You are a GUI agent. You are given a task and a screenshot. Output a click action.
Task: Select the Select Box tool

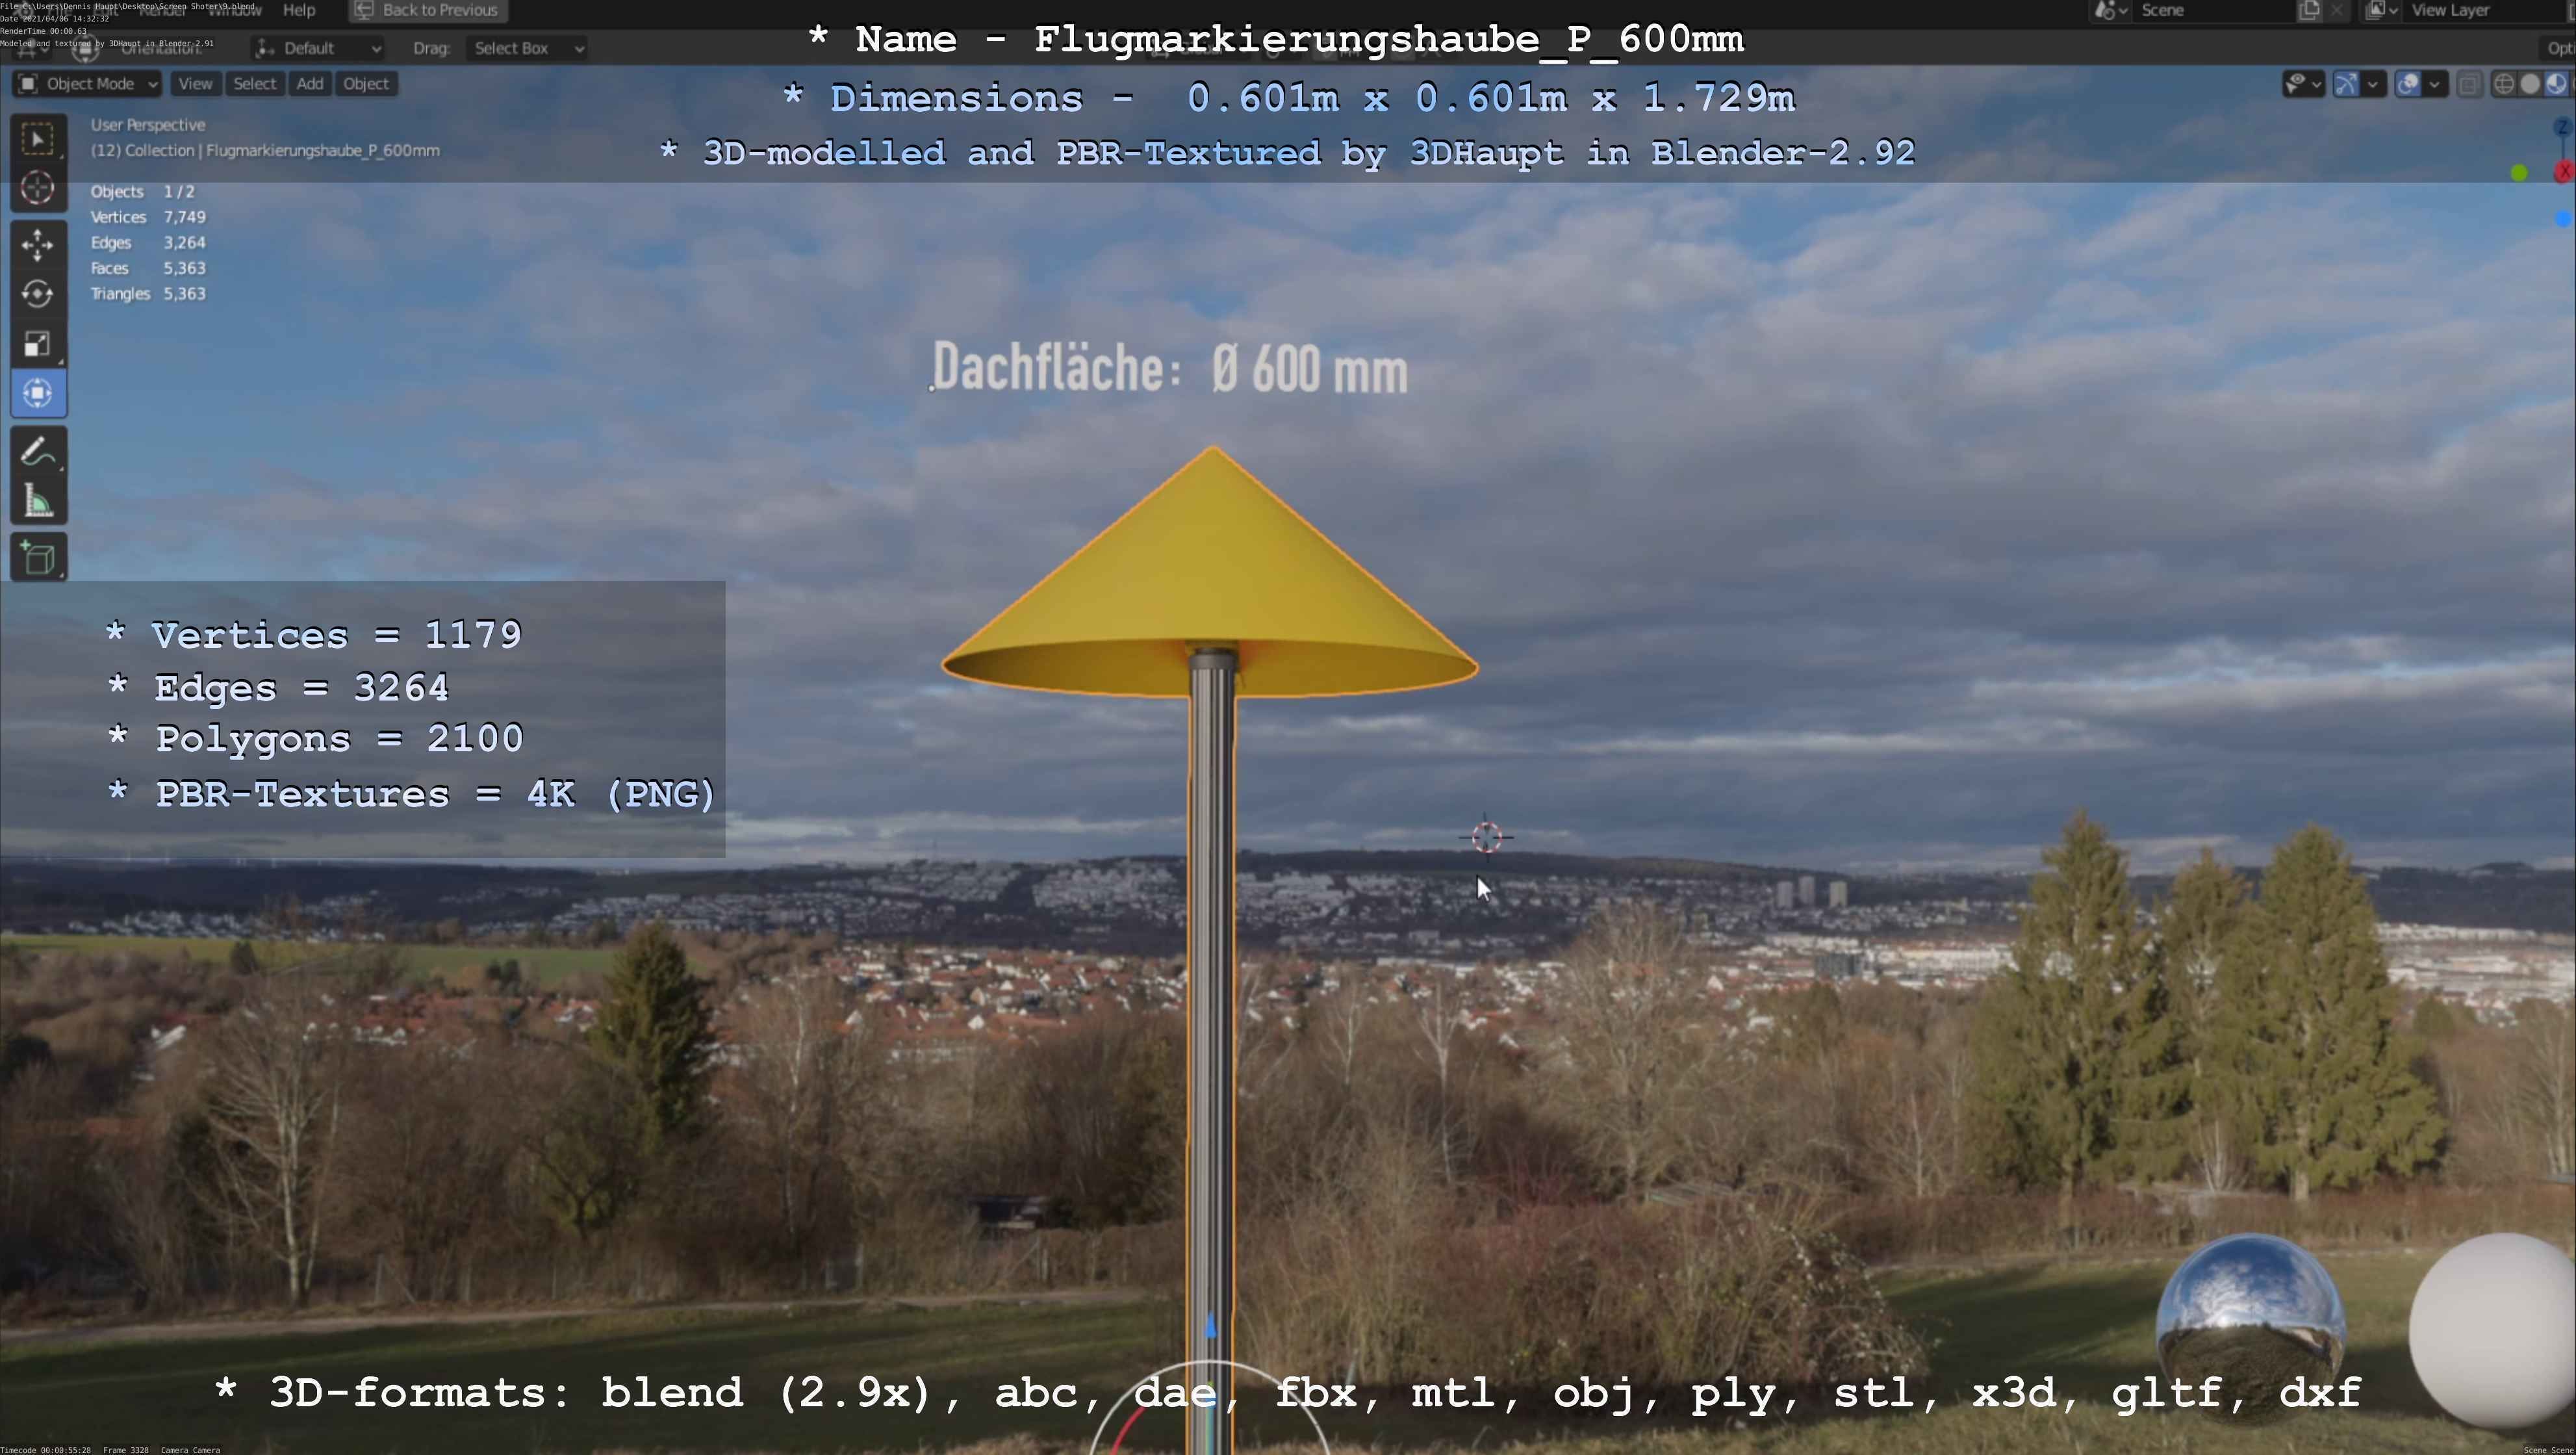coord(38,139)
